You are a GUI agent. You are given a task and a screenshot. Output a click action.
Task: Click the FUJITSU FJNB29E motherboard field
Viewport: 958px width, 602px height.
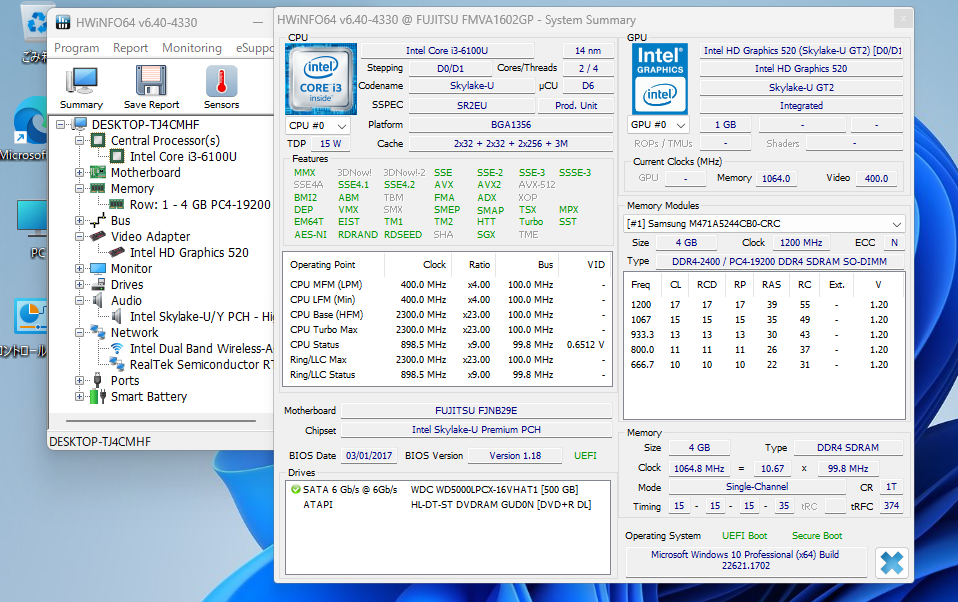point(476,411)
